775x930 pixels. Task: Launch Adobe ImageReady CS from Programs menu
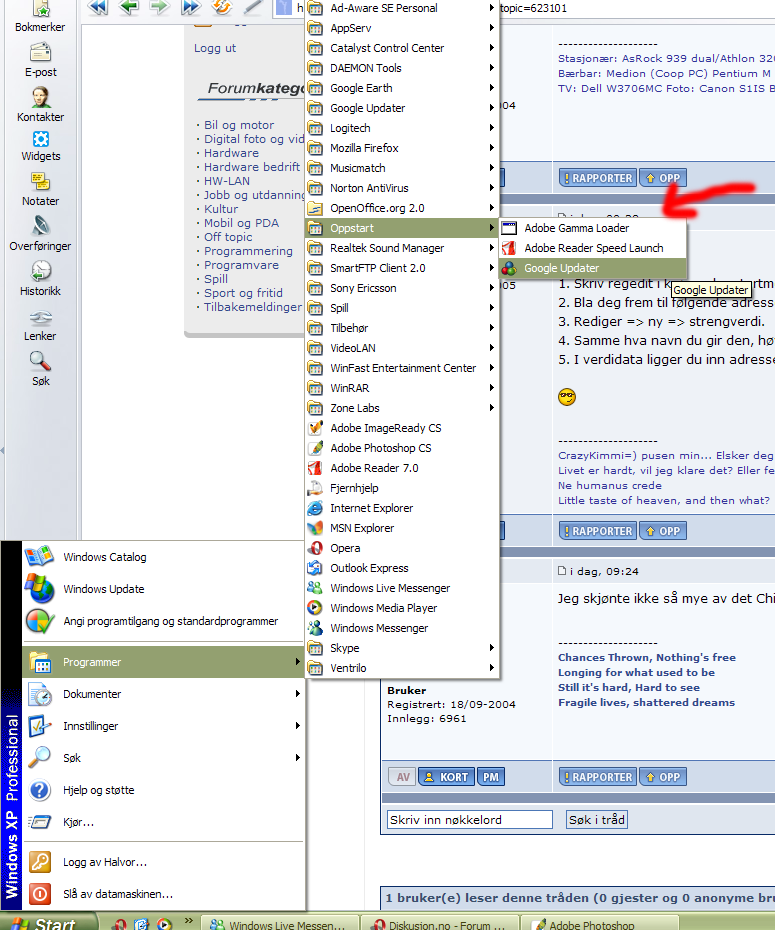(x=403, y=428)
